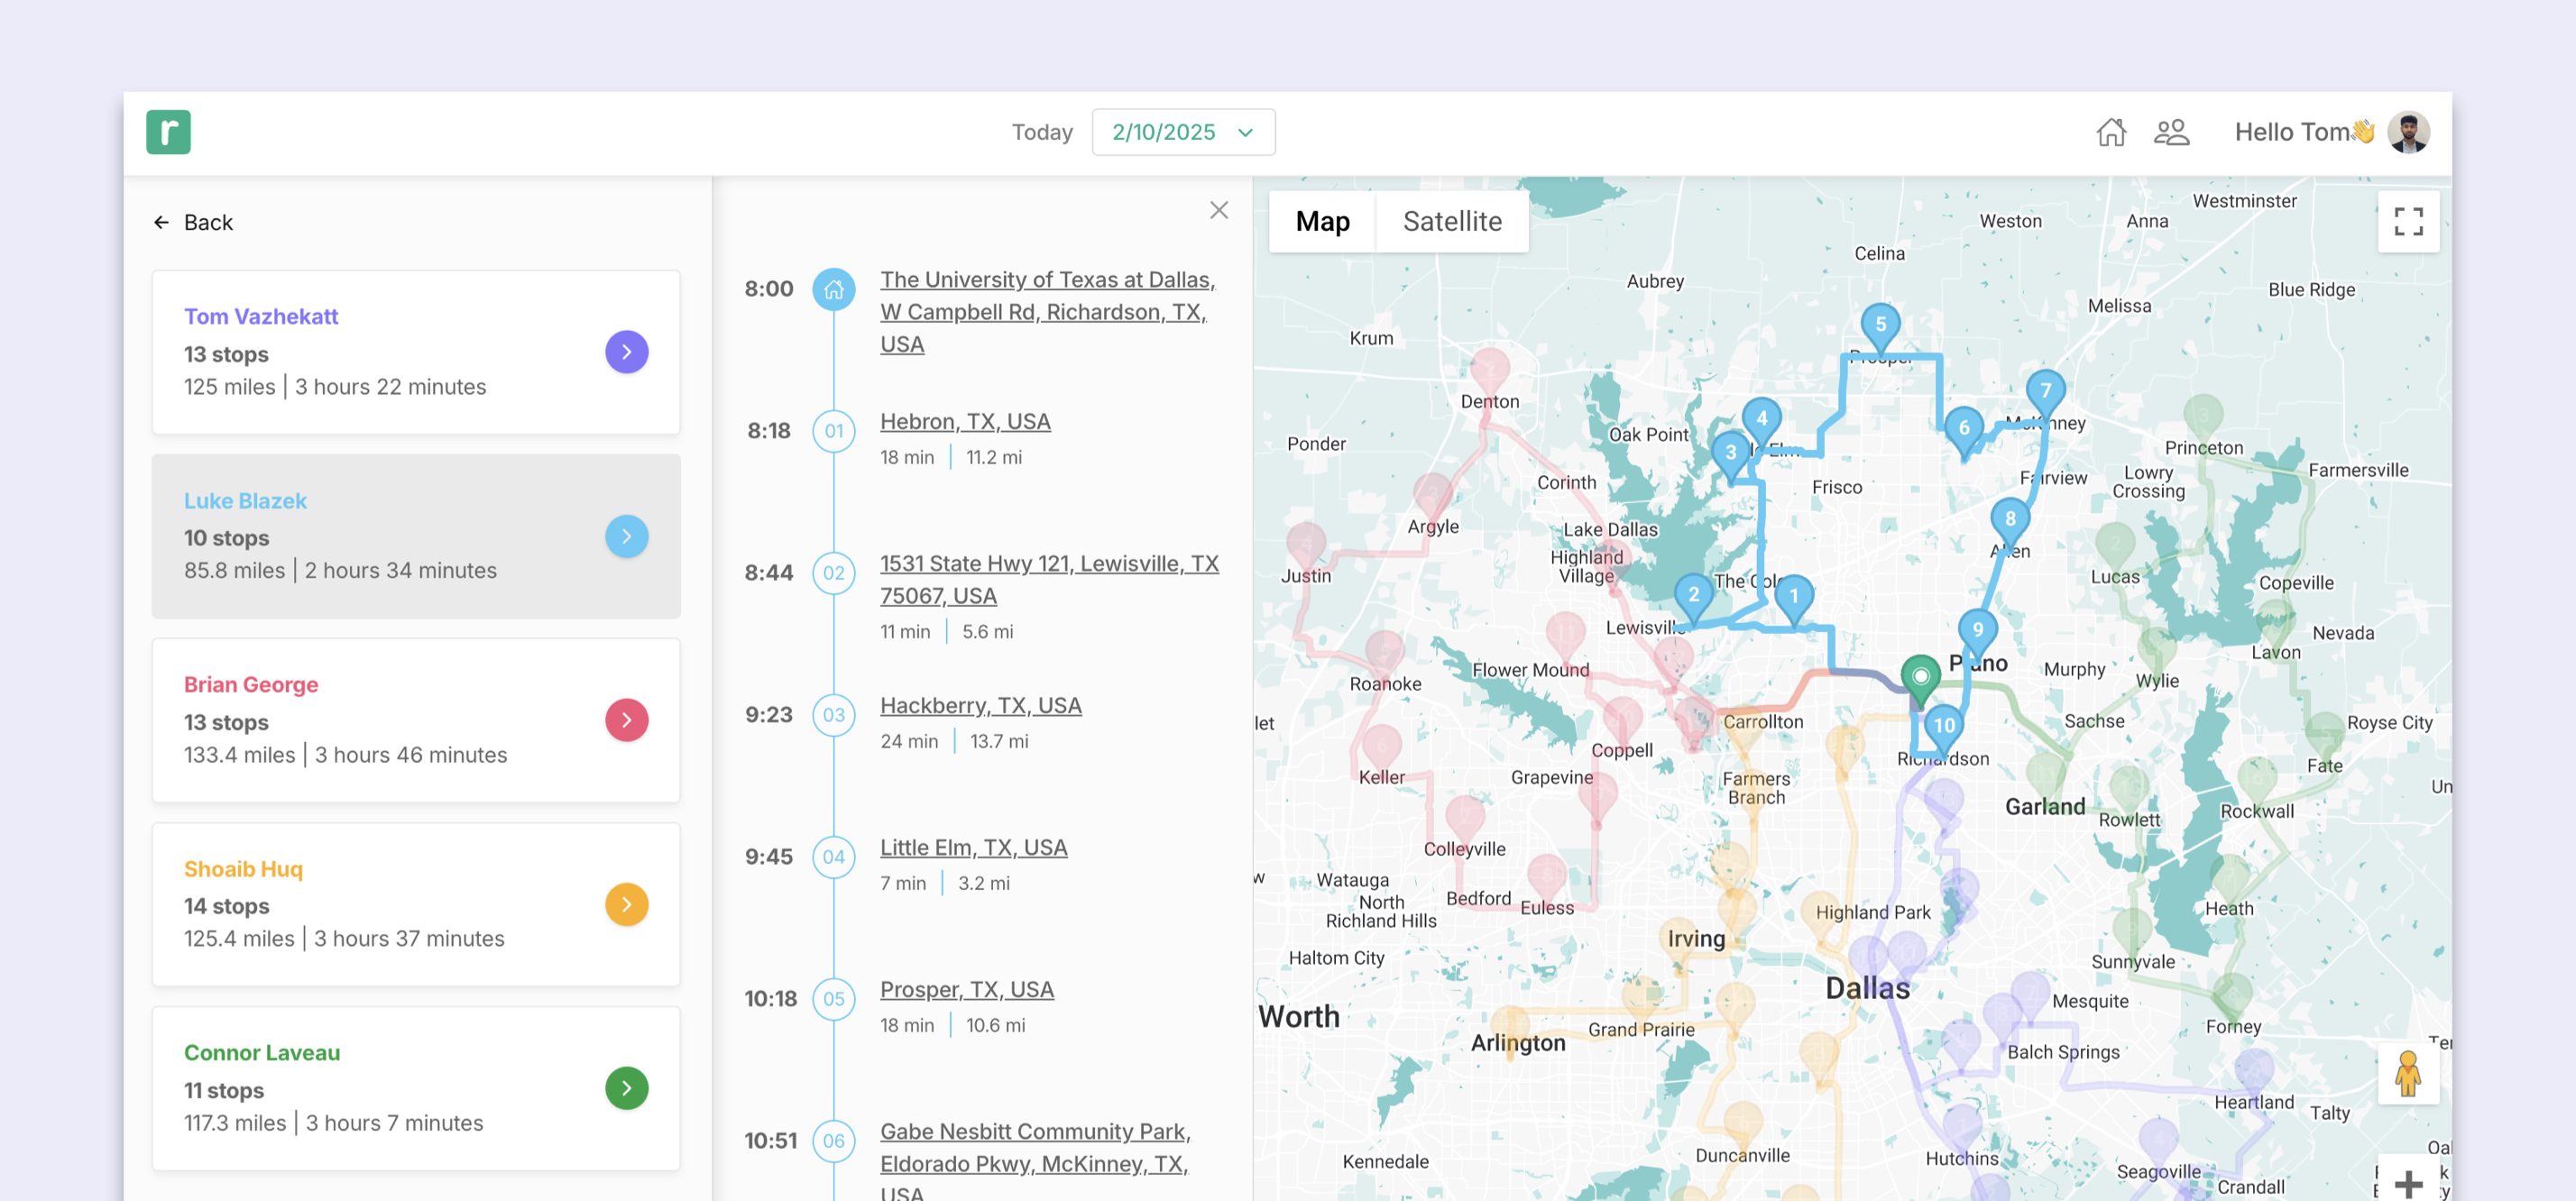The width and height of the screenshot is (2576, 1201).
Task: Click blue map pin number 6
Action: tap(1964, 431)
